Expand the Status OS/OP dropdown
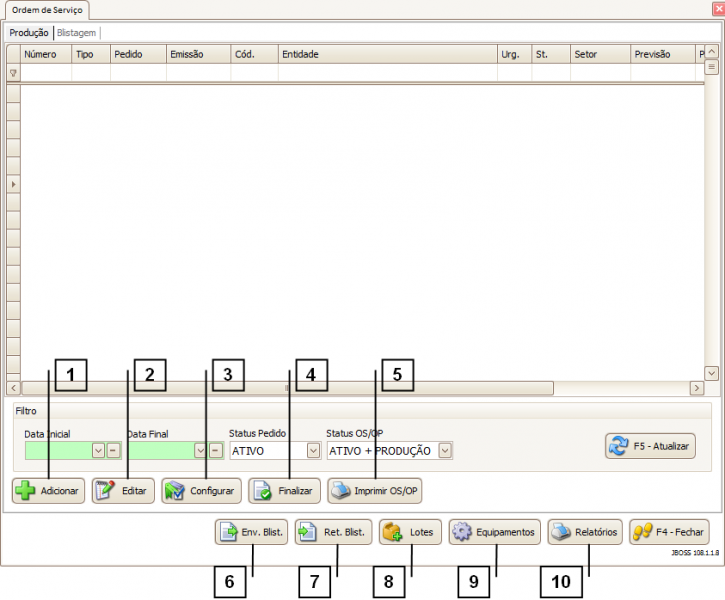The width and height of the screenshot is (725, 600). click(445, 451)
